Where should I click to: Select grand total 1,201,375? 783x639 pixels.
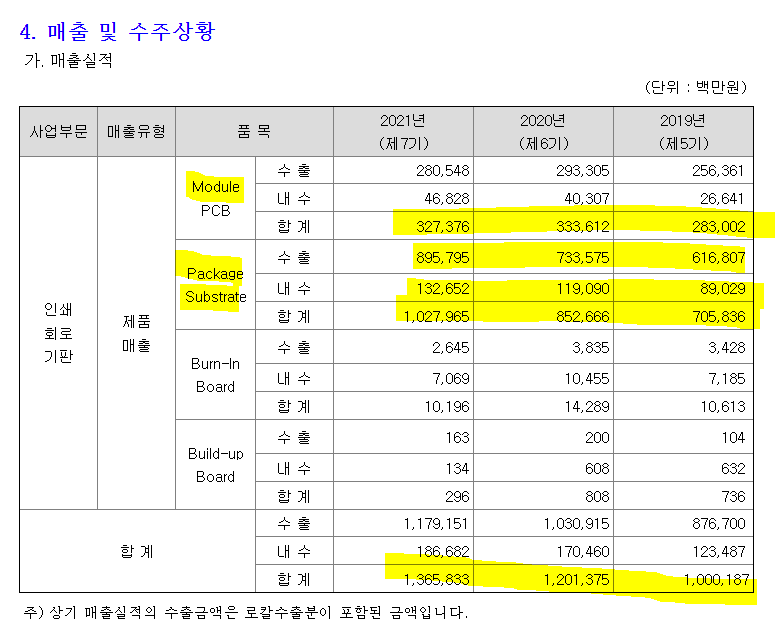pos(576,579)
